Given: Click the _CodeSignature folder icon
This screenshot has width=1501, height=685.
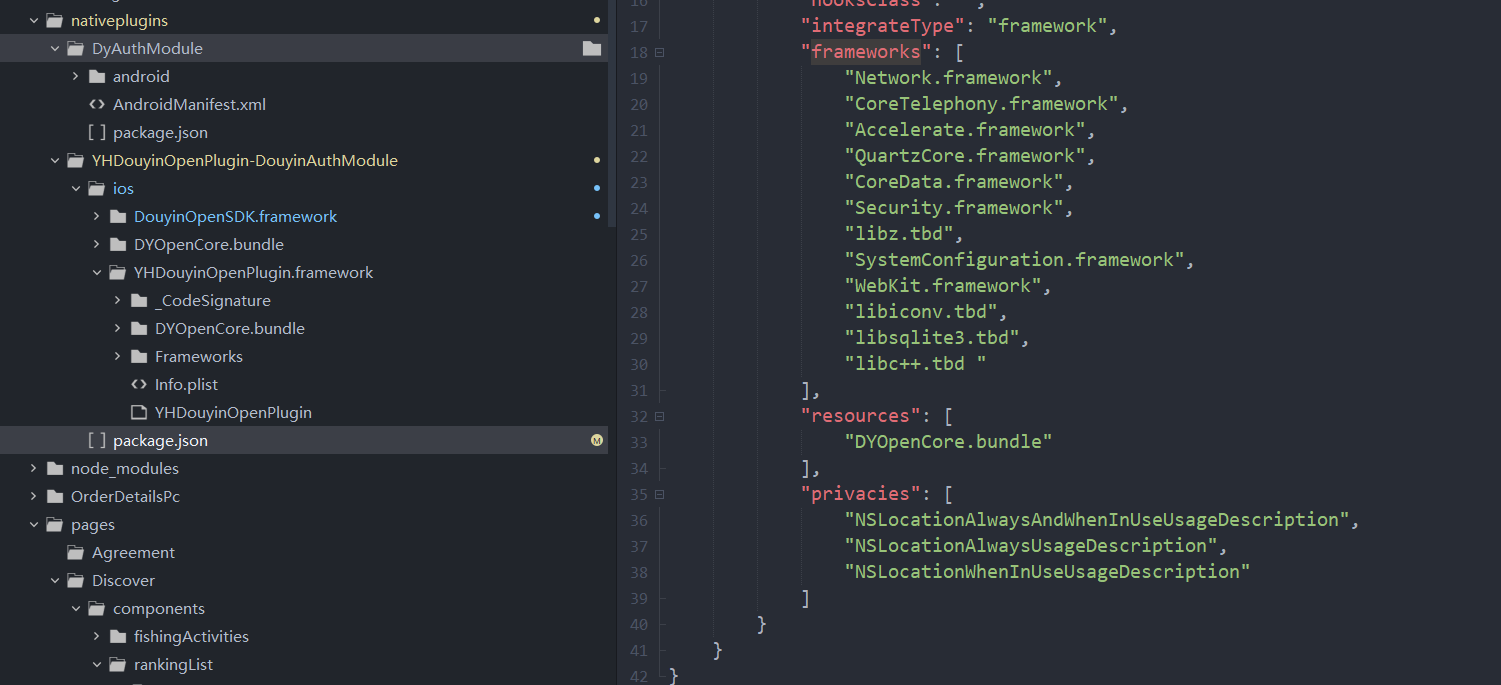Looking at the screenshot, I should click(x=139, y=300).
